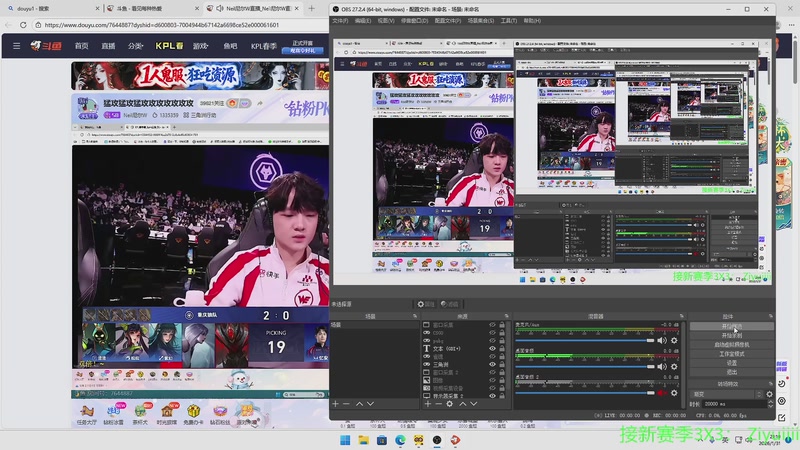Adjust the 桌面音频 2 volume slider
The image size is (800, 450).
[x=585, y=393]
